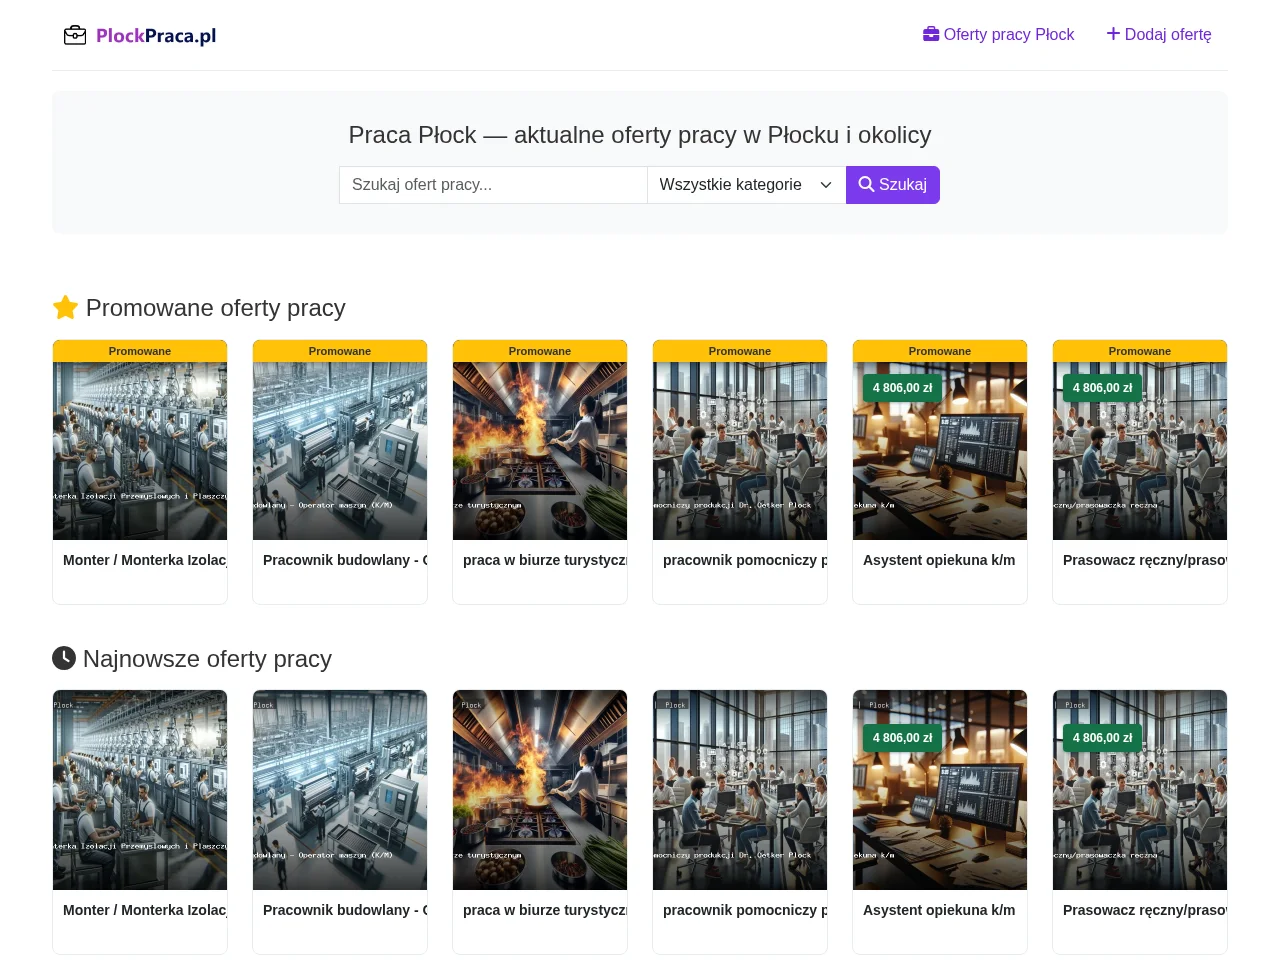Click the plus icon beside Dodaj ofertę
Viewport: 1280px width, 960px height.
pyautogui.click(x=1113, y=34)
